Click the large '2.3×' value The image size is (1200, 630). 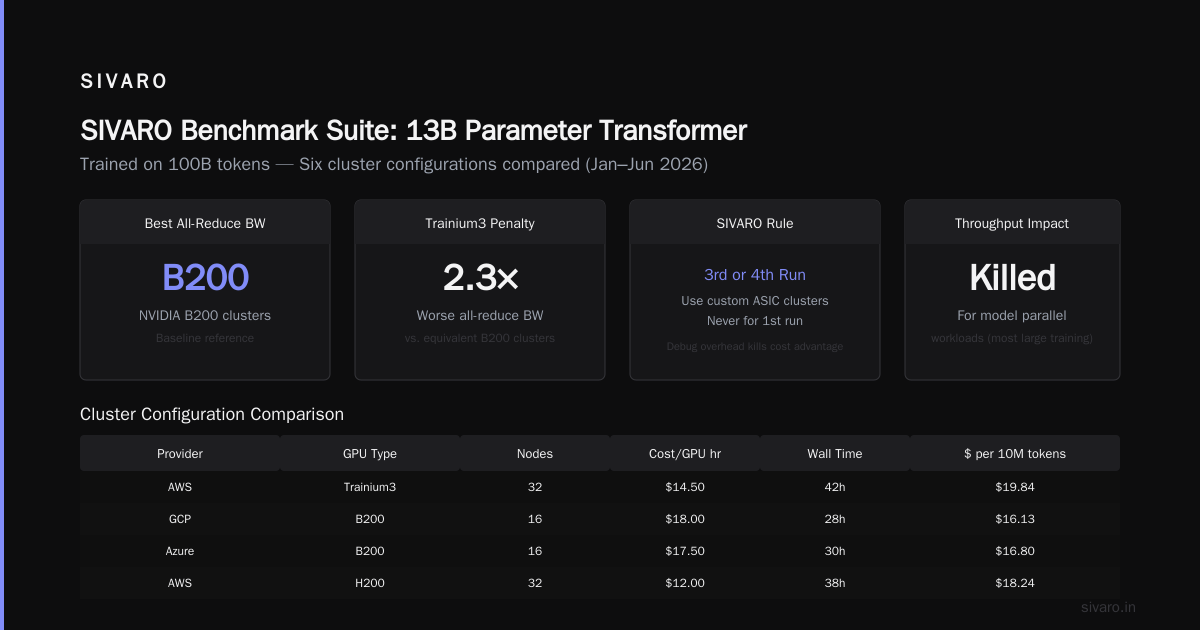click(480, 277)
